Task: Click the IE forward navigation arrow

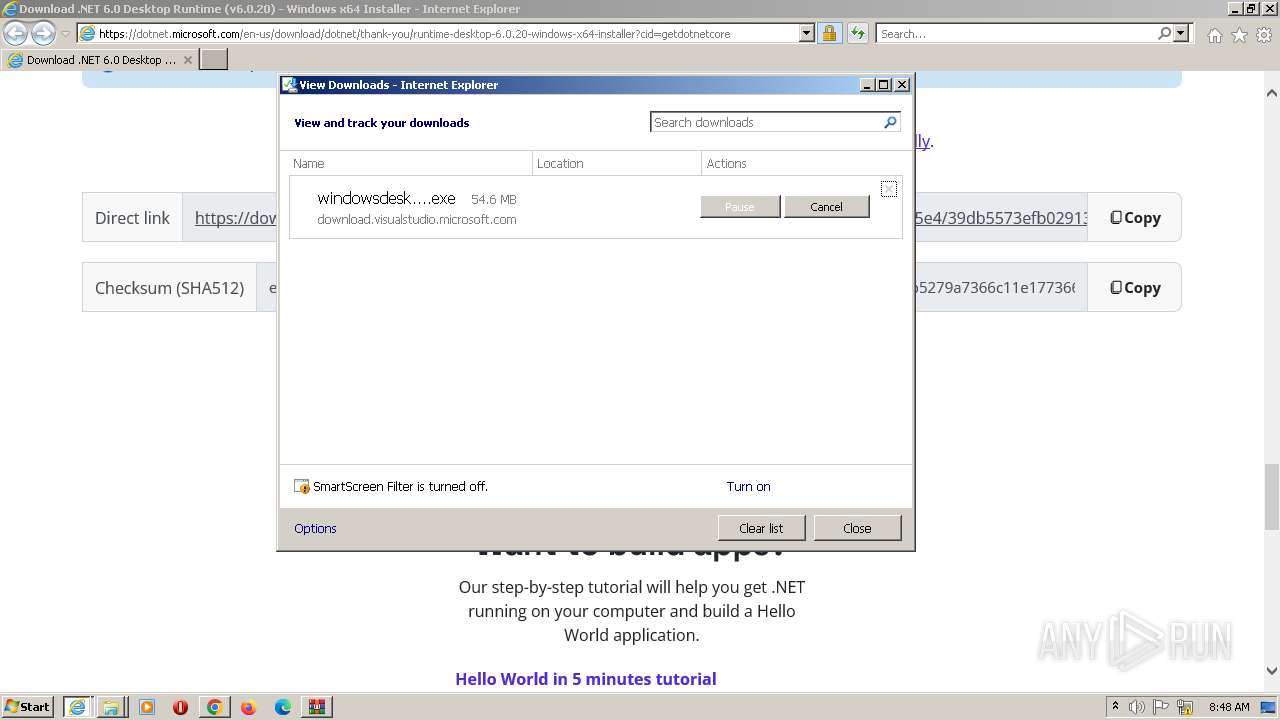Action: click(43, 33)
